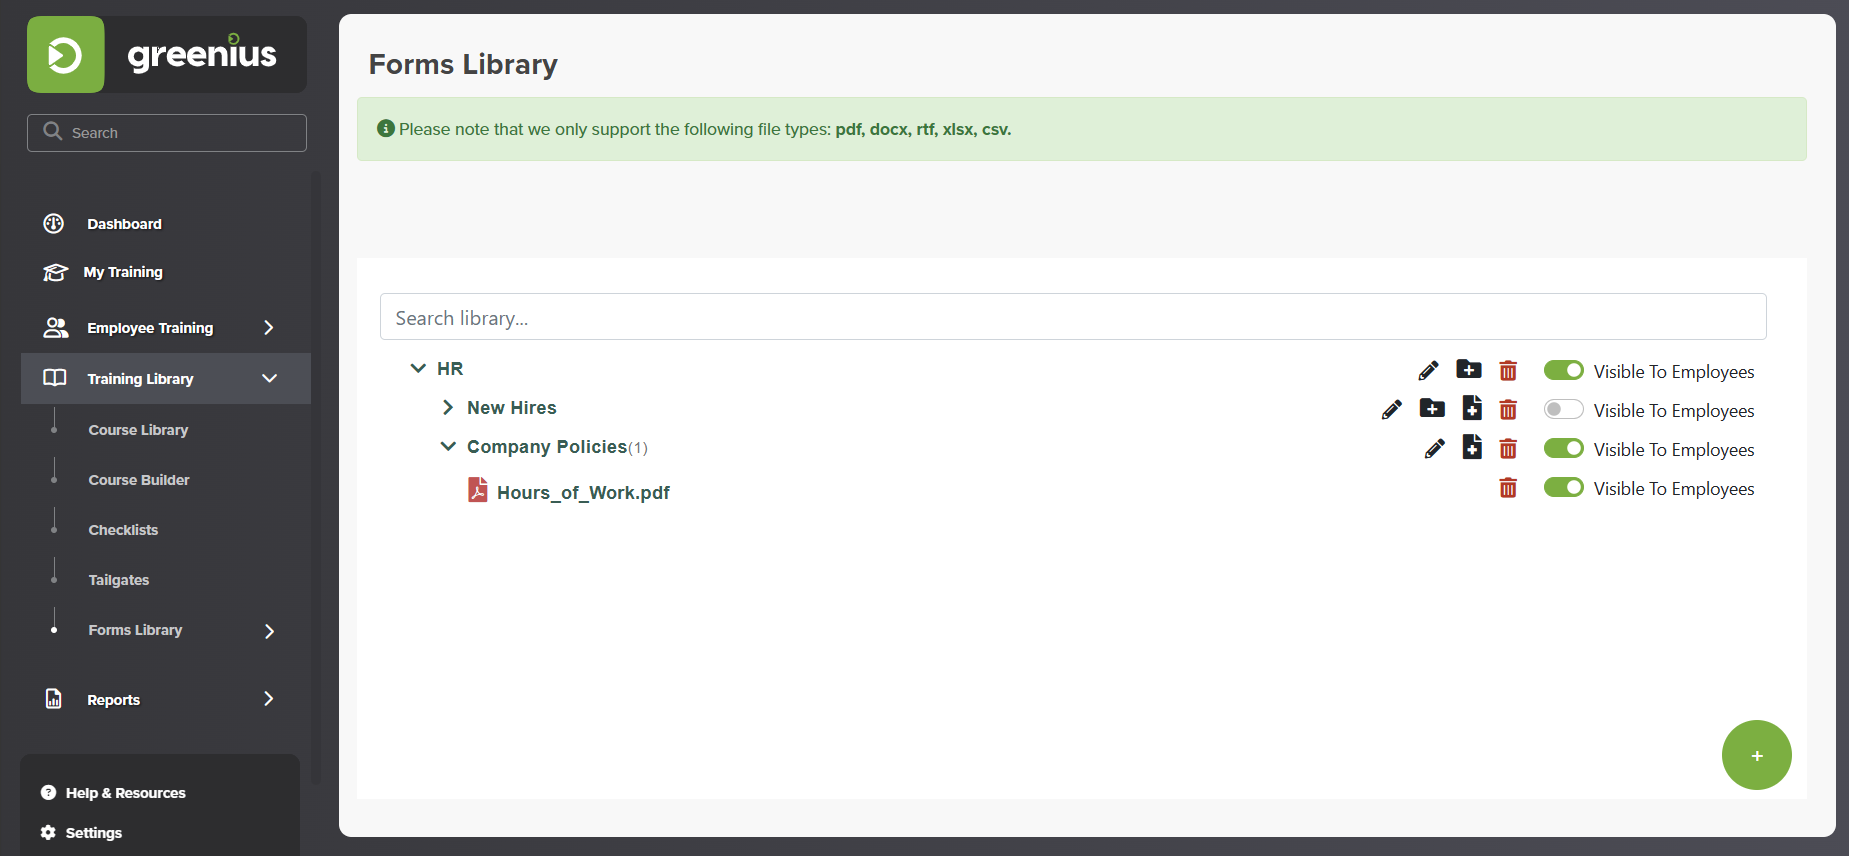Toggle Hours_of_Work.pdf visibility to employees

(x=1564, y=487)
